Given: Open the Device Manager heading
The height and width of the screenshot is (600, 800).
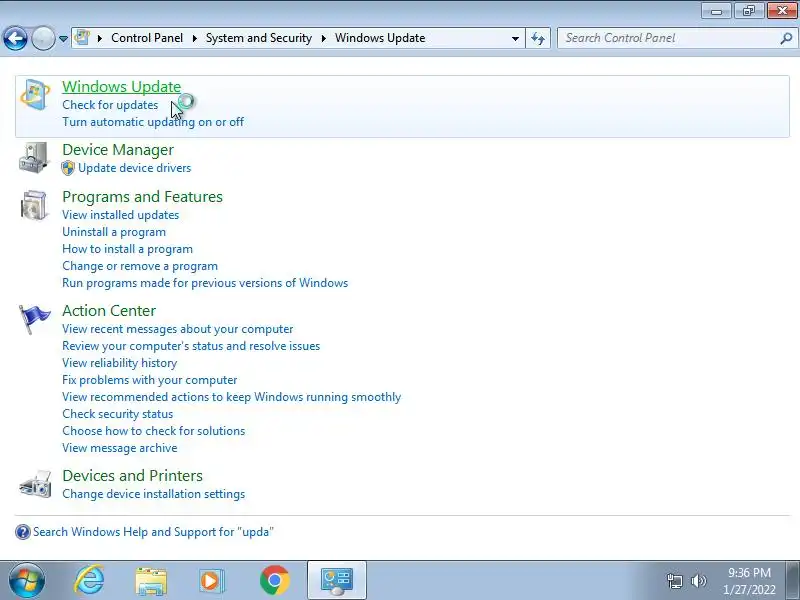Looking at the screenshot, I should [x=118, y=150].
